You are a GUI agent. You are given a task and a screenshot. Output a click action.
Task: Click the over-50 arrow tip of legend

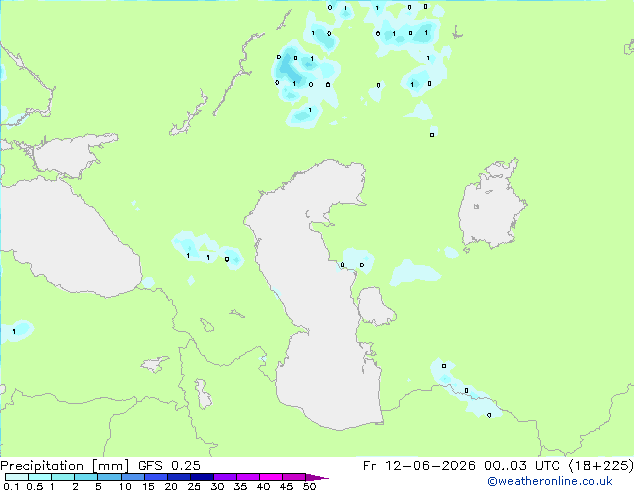coord(317,477)
